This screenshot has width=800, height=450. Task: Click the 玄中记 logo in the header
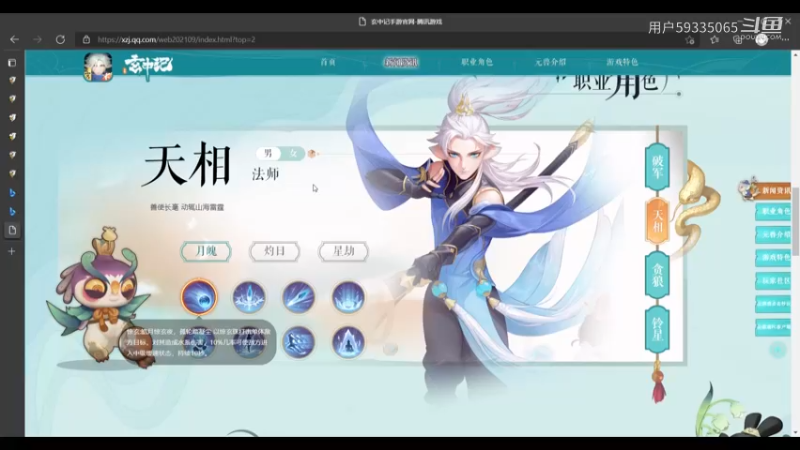point(148,66)
